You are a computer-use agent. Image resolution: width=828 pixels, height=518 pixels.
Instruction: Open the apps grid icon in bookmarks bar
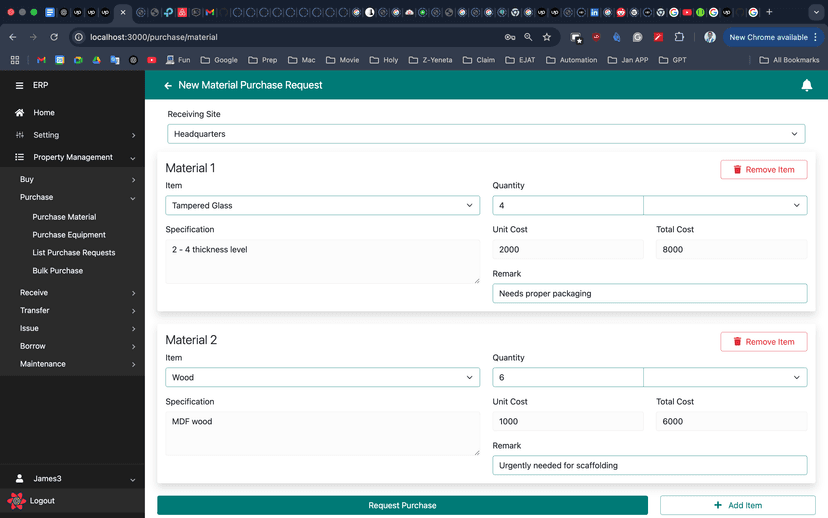click(15, 60)
